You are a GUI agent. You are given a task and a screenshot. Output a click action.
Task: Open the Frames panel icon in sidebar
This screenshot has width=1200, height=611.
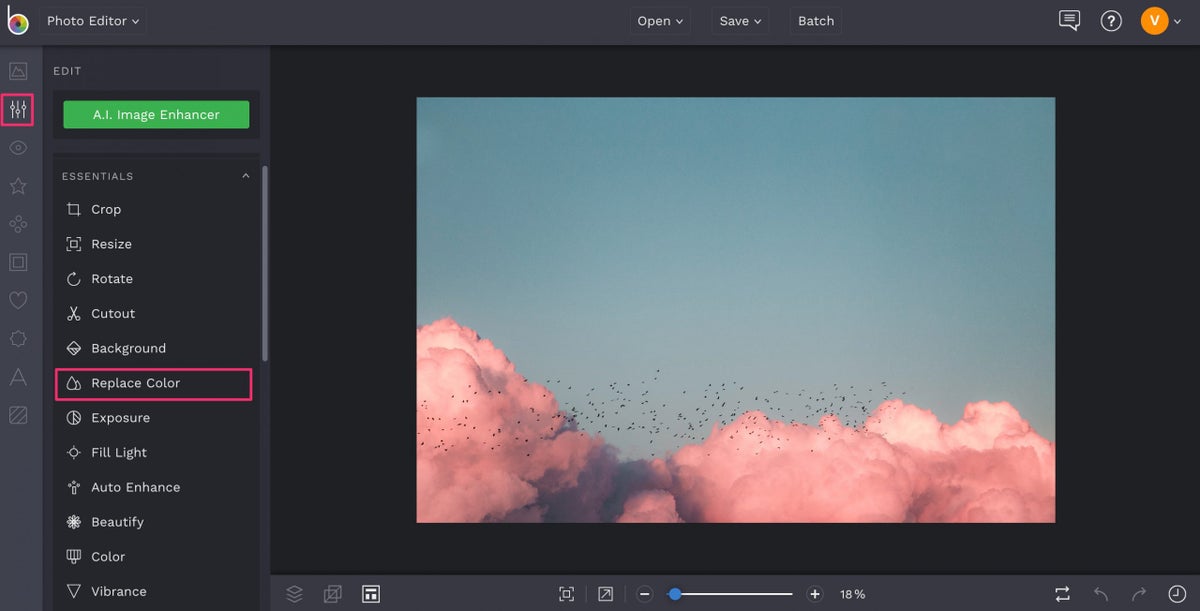[x=17, y=262]
